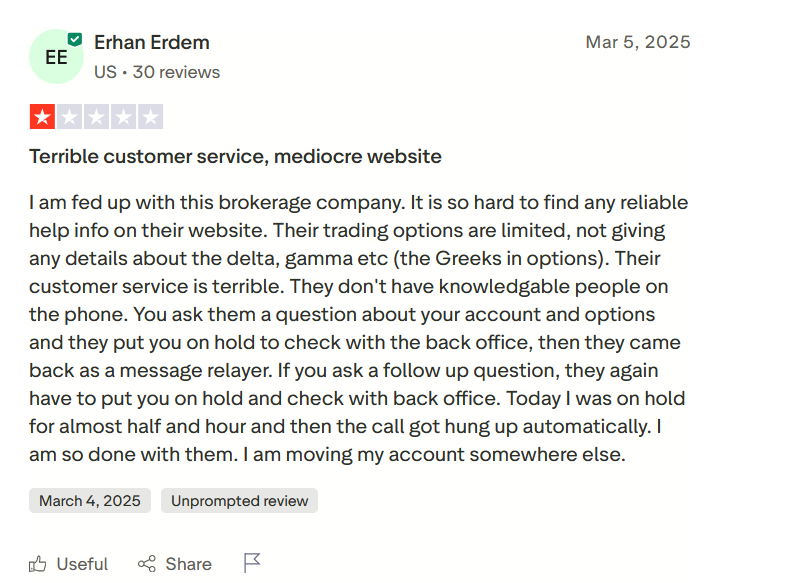Click the "30 reviews" count text
The width and height of the screenshot is (800, 583).
click(176, 72)
